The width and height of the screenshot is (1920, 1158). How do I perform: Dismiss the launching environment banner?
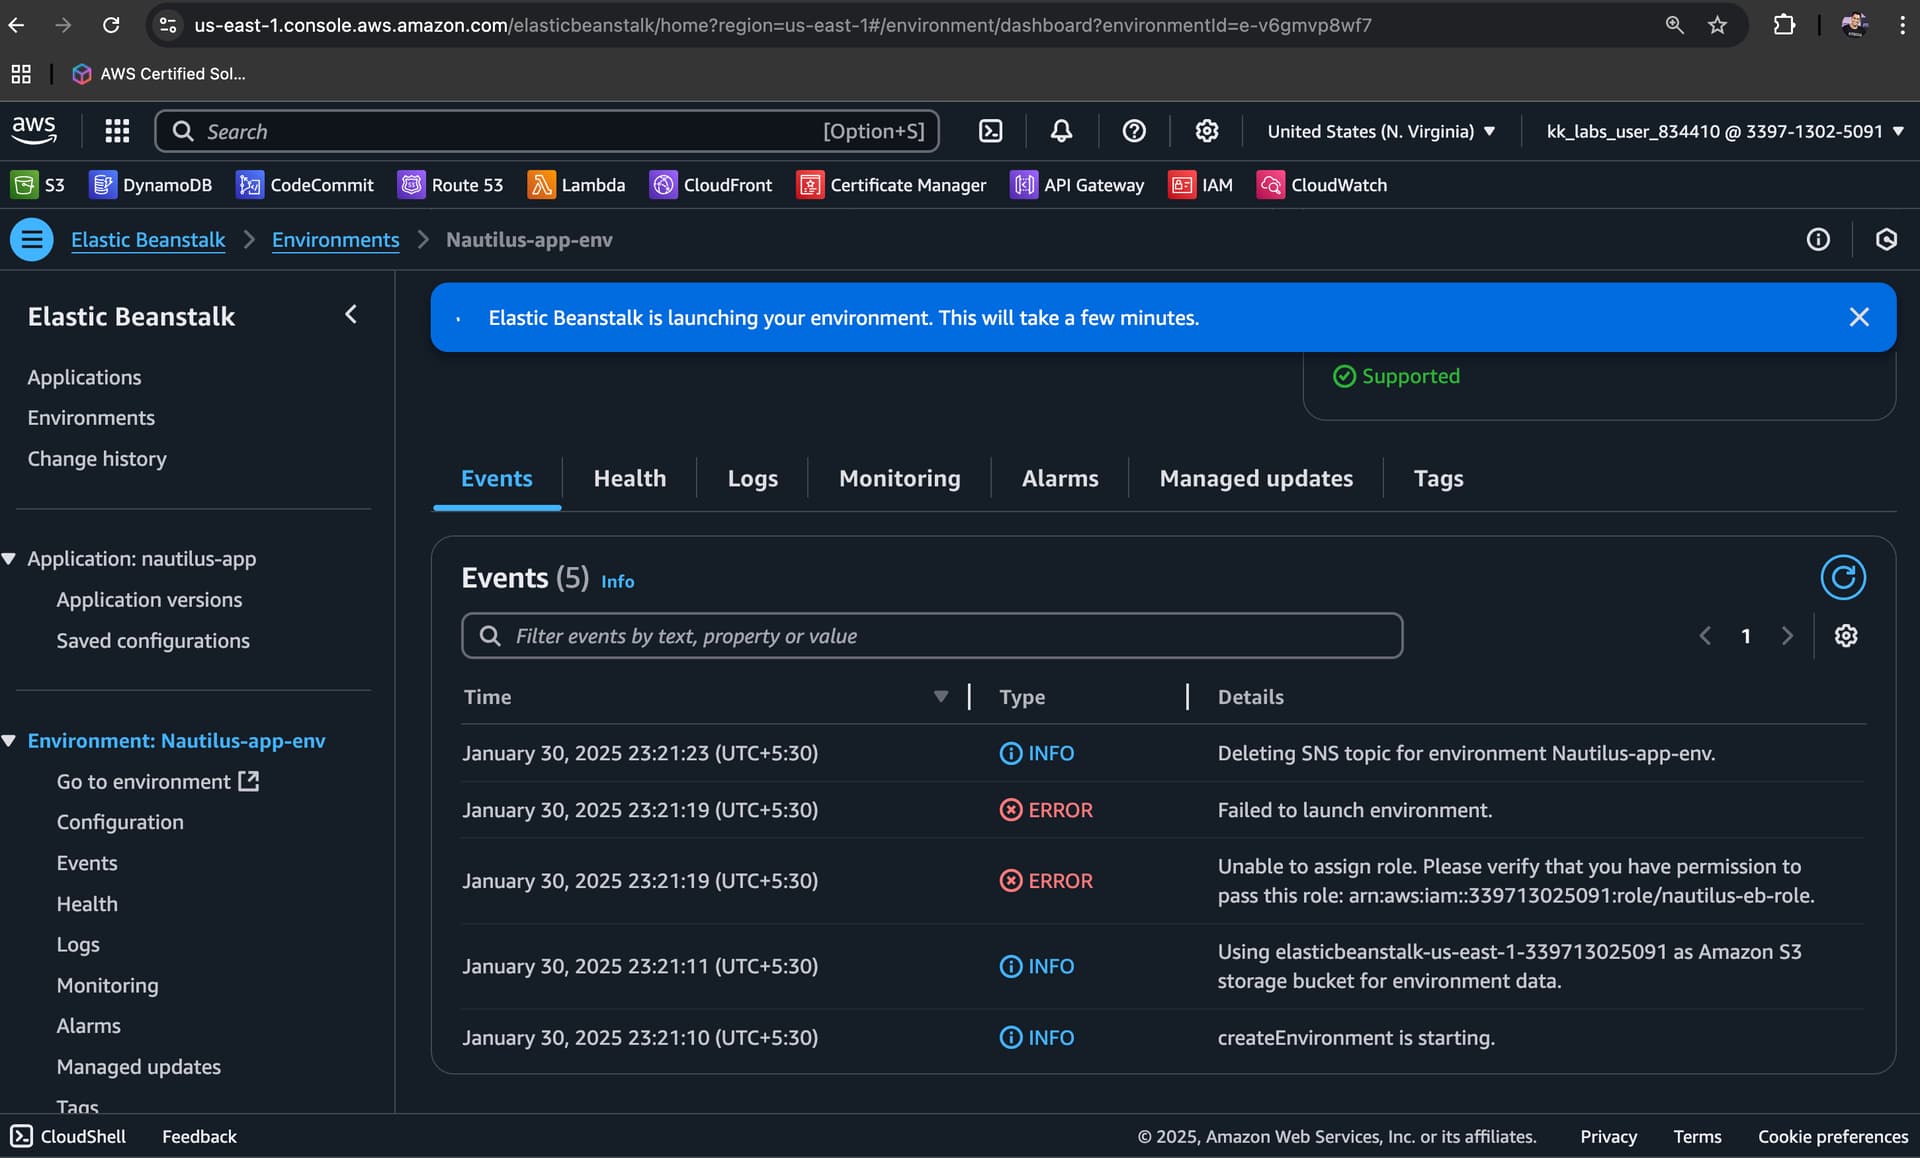[x=1858, y=317]
